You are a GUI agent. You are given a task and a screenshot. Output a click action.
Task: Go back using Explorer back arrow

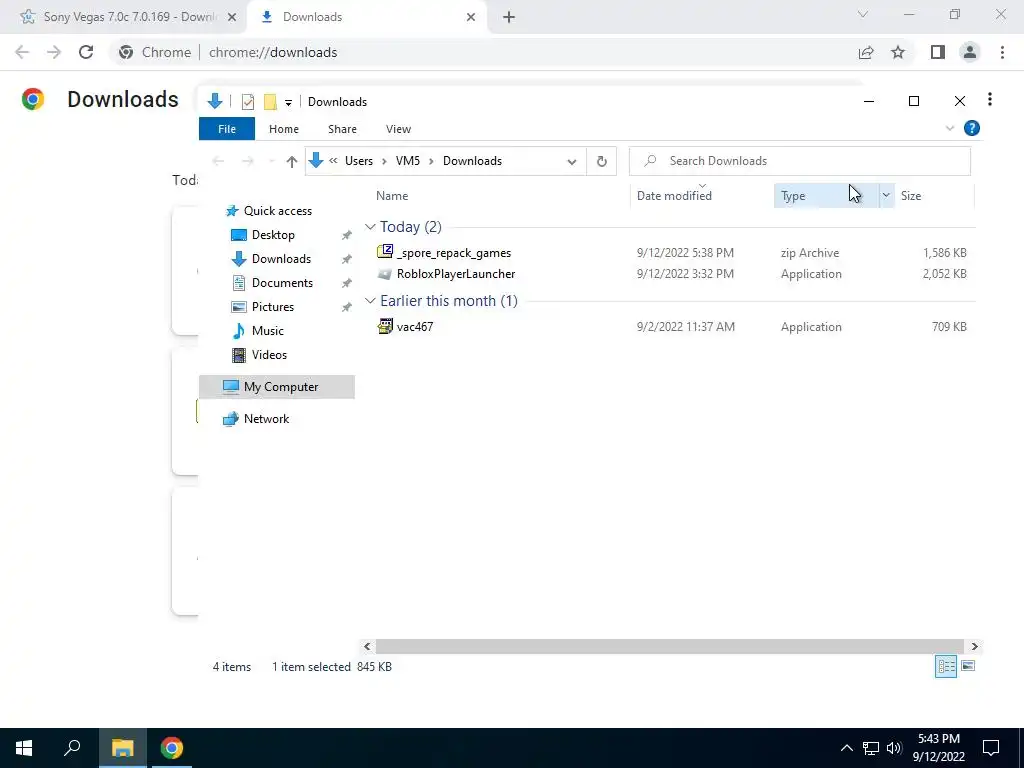(218, 161)
